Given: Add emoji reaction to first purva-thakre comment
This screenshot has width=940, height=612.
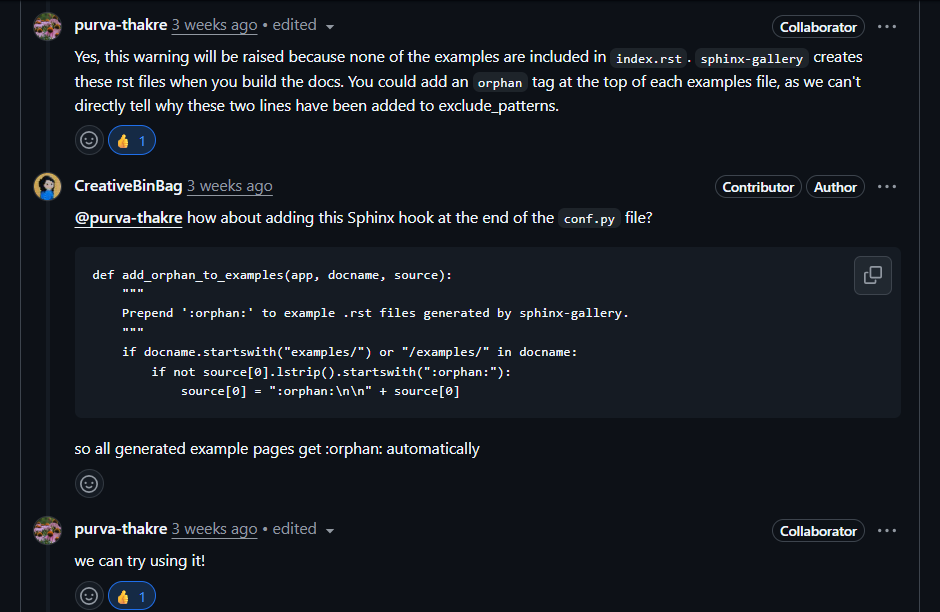Looking at the screenshot, I should point(89,140).
